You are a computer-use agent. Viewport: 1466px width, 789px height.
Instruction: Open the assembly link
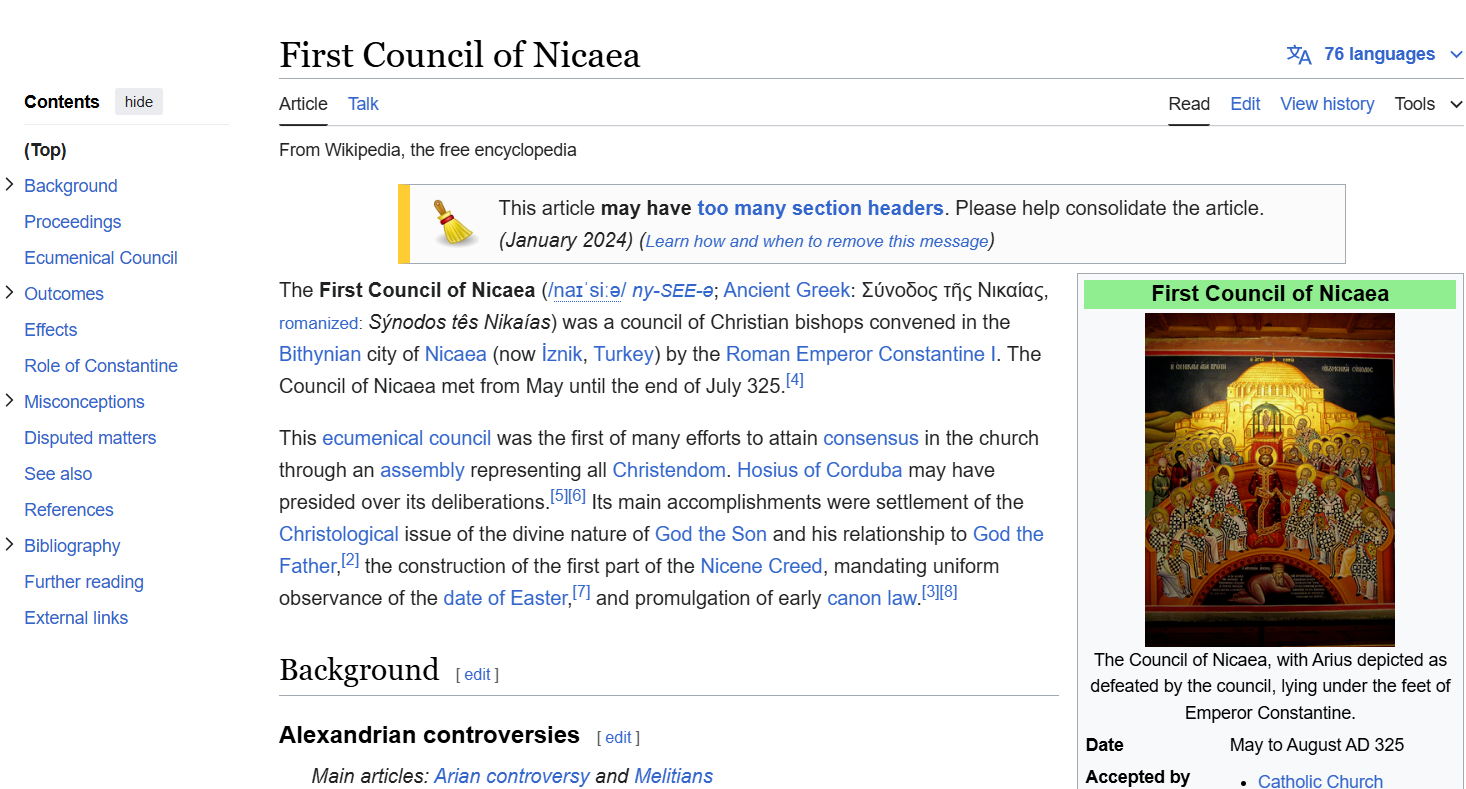(422, 470)
